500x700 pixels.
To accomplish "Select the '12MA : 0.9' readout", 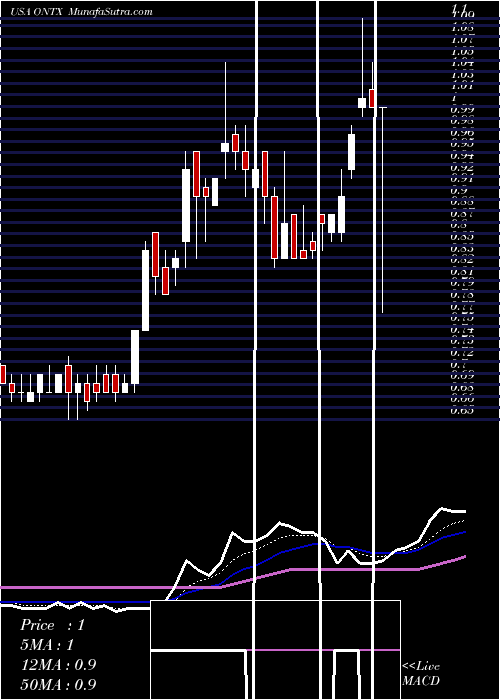I will coord(58,664).
